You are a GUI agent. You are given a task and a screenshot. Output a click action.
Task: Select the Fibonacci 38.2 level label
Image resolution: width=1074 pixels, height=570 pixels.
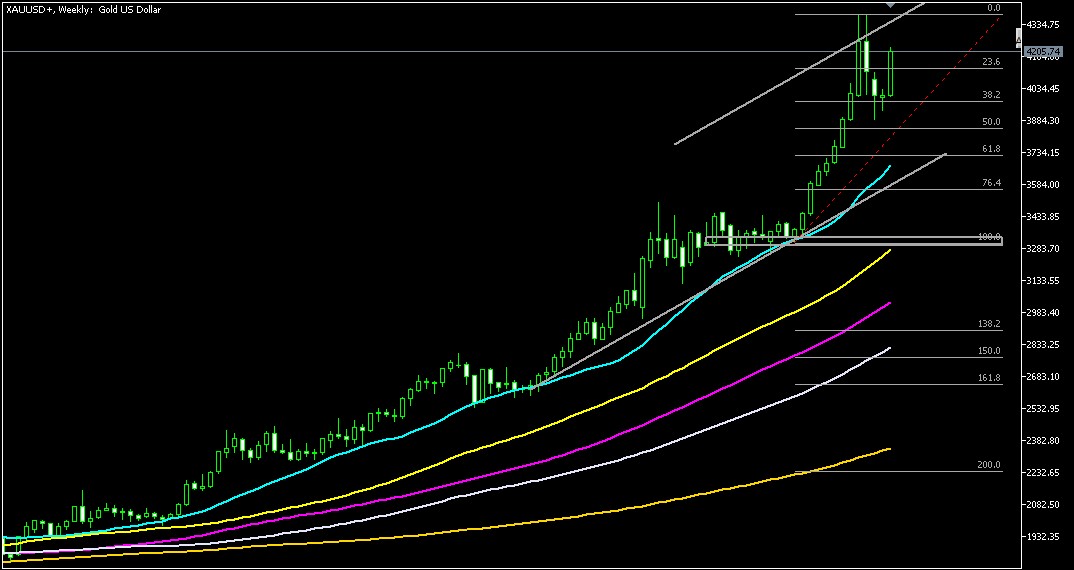click(990, 95)
